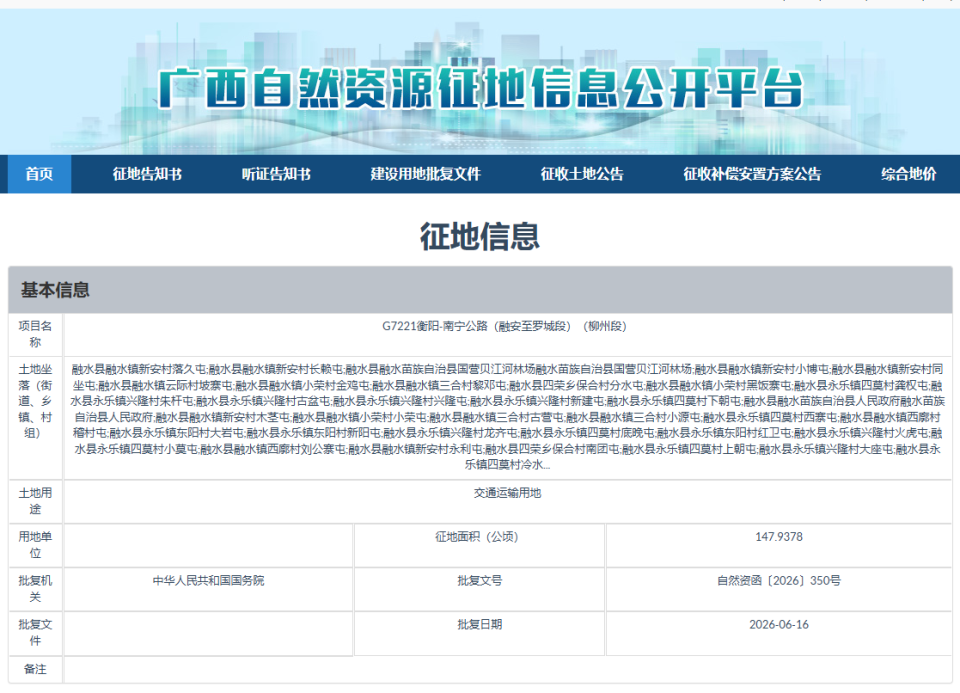Click the 批复文件 label cell

(36, 633)
